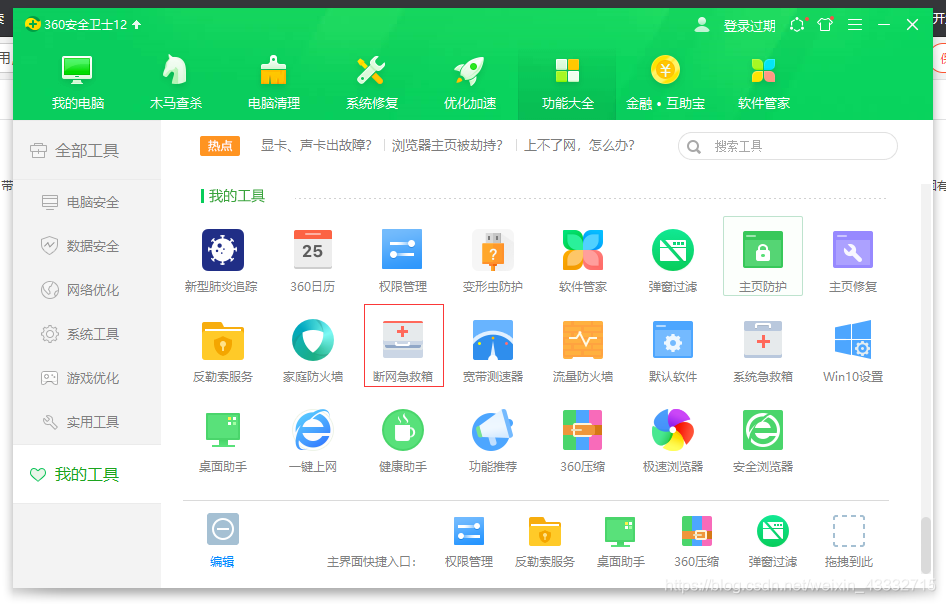Image resolution: width=946 pixels, height=604 pixels.
Task: Switch to the 系统修复 tab
Action: pyautogui.click(x=372, y=83)
